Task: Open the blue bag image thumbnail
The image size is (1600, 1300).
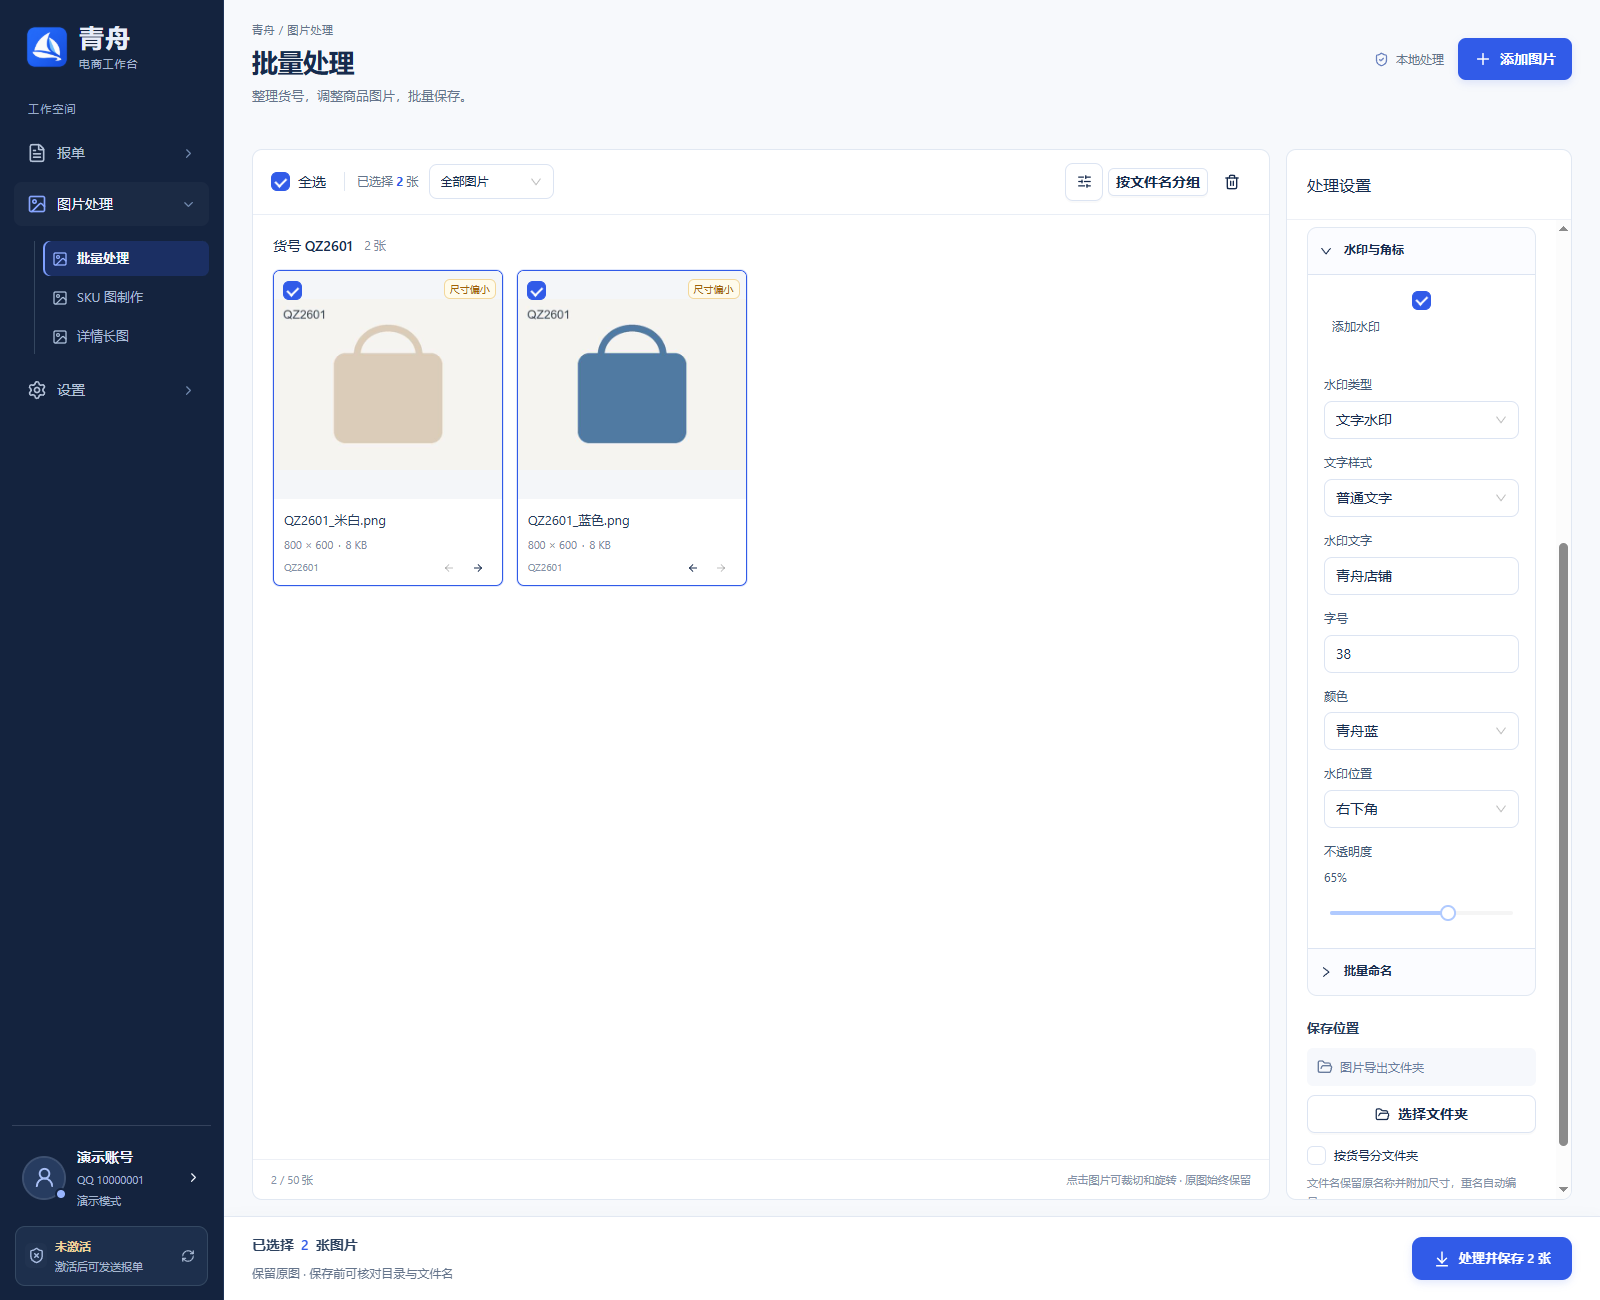Action: [632, 385]
